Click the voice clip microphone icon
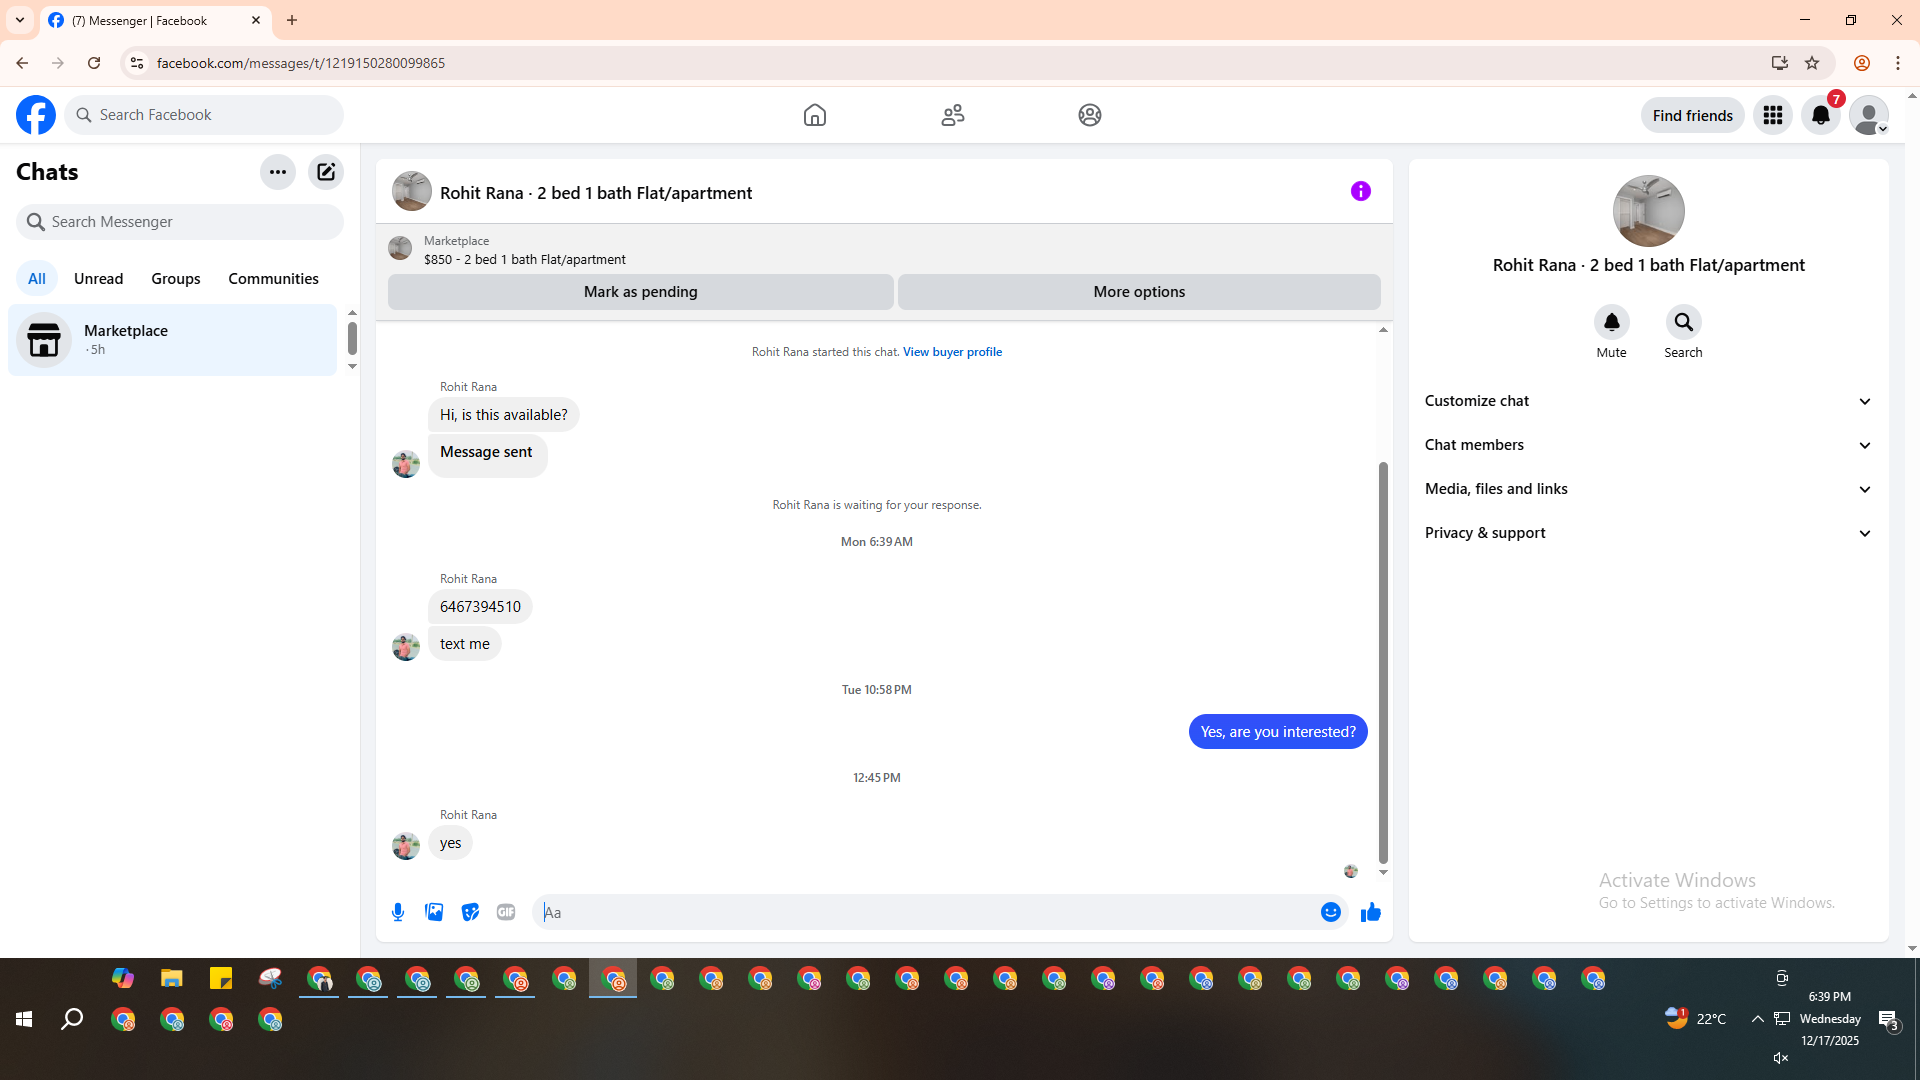This screenshot has height=1080, width=1920. click(398, 912)
